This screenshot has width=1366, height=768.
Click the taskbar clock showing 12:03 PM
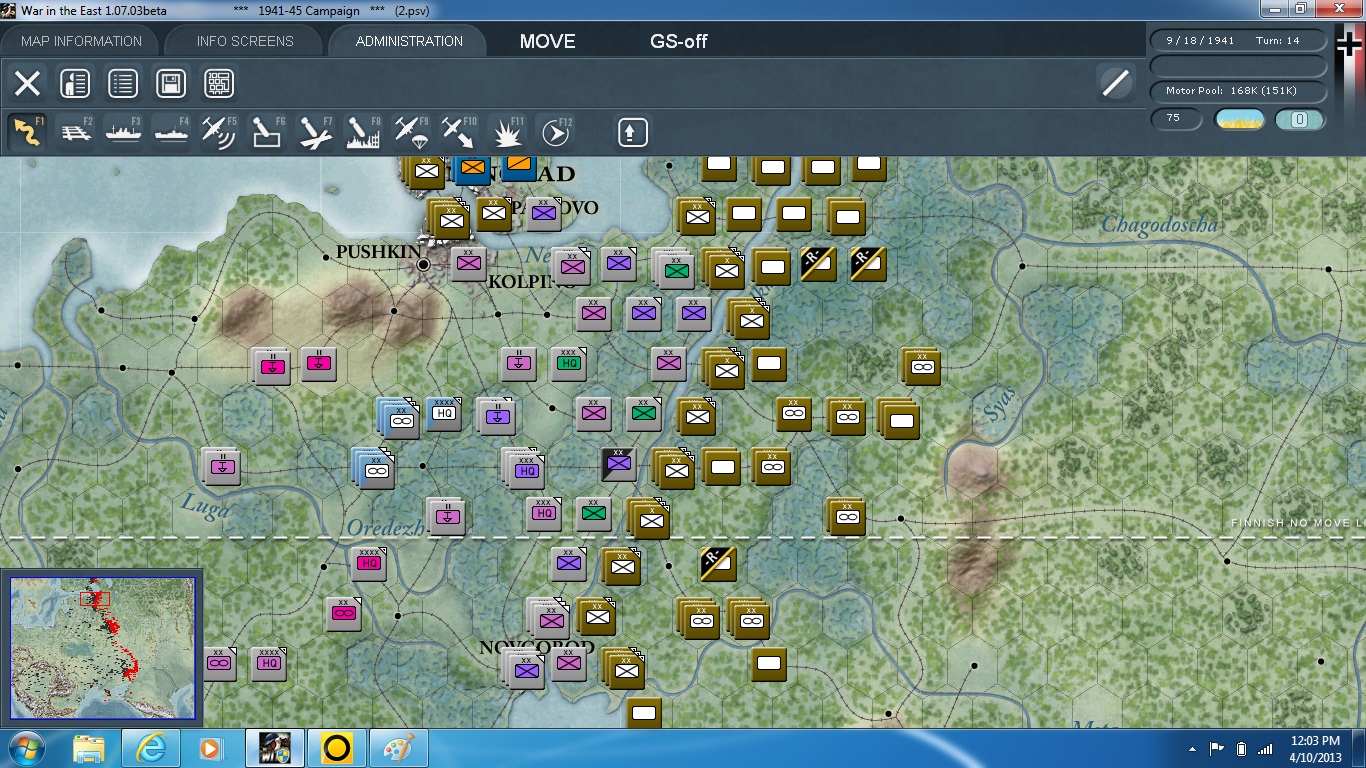(x=1316, y=748)
